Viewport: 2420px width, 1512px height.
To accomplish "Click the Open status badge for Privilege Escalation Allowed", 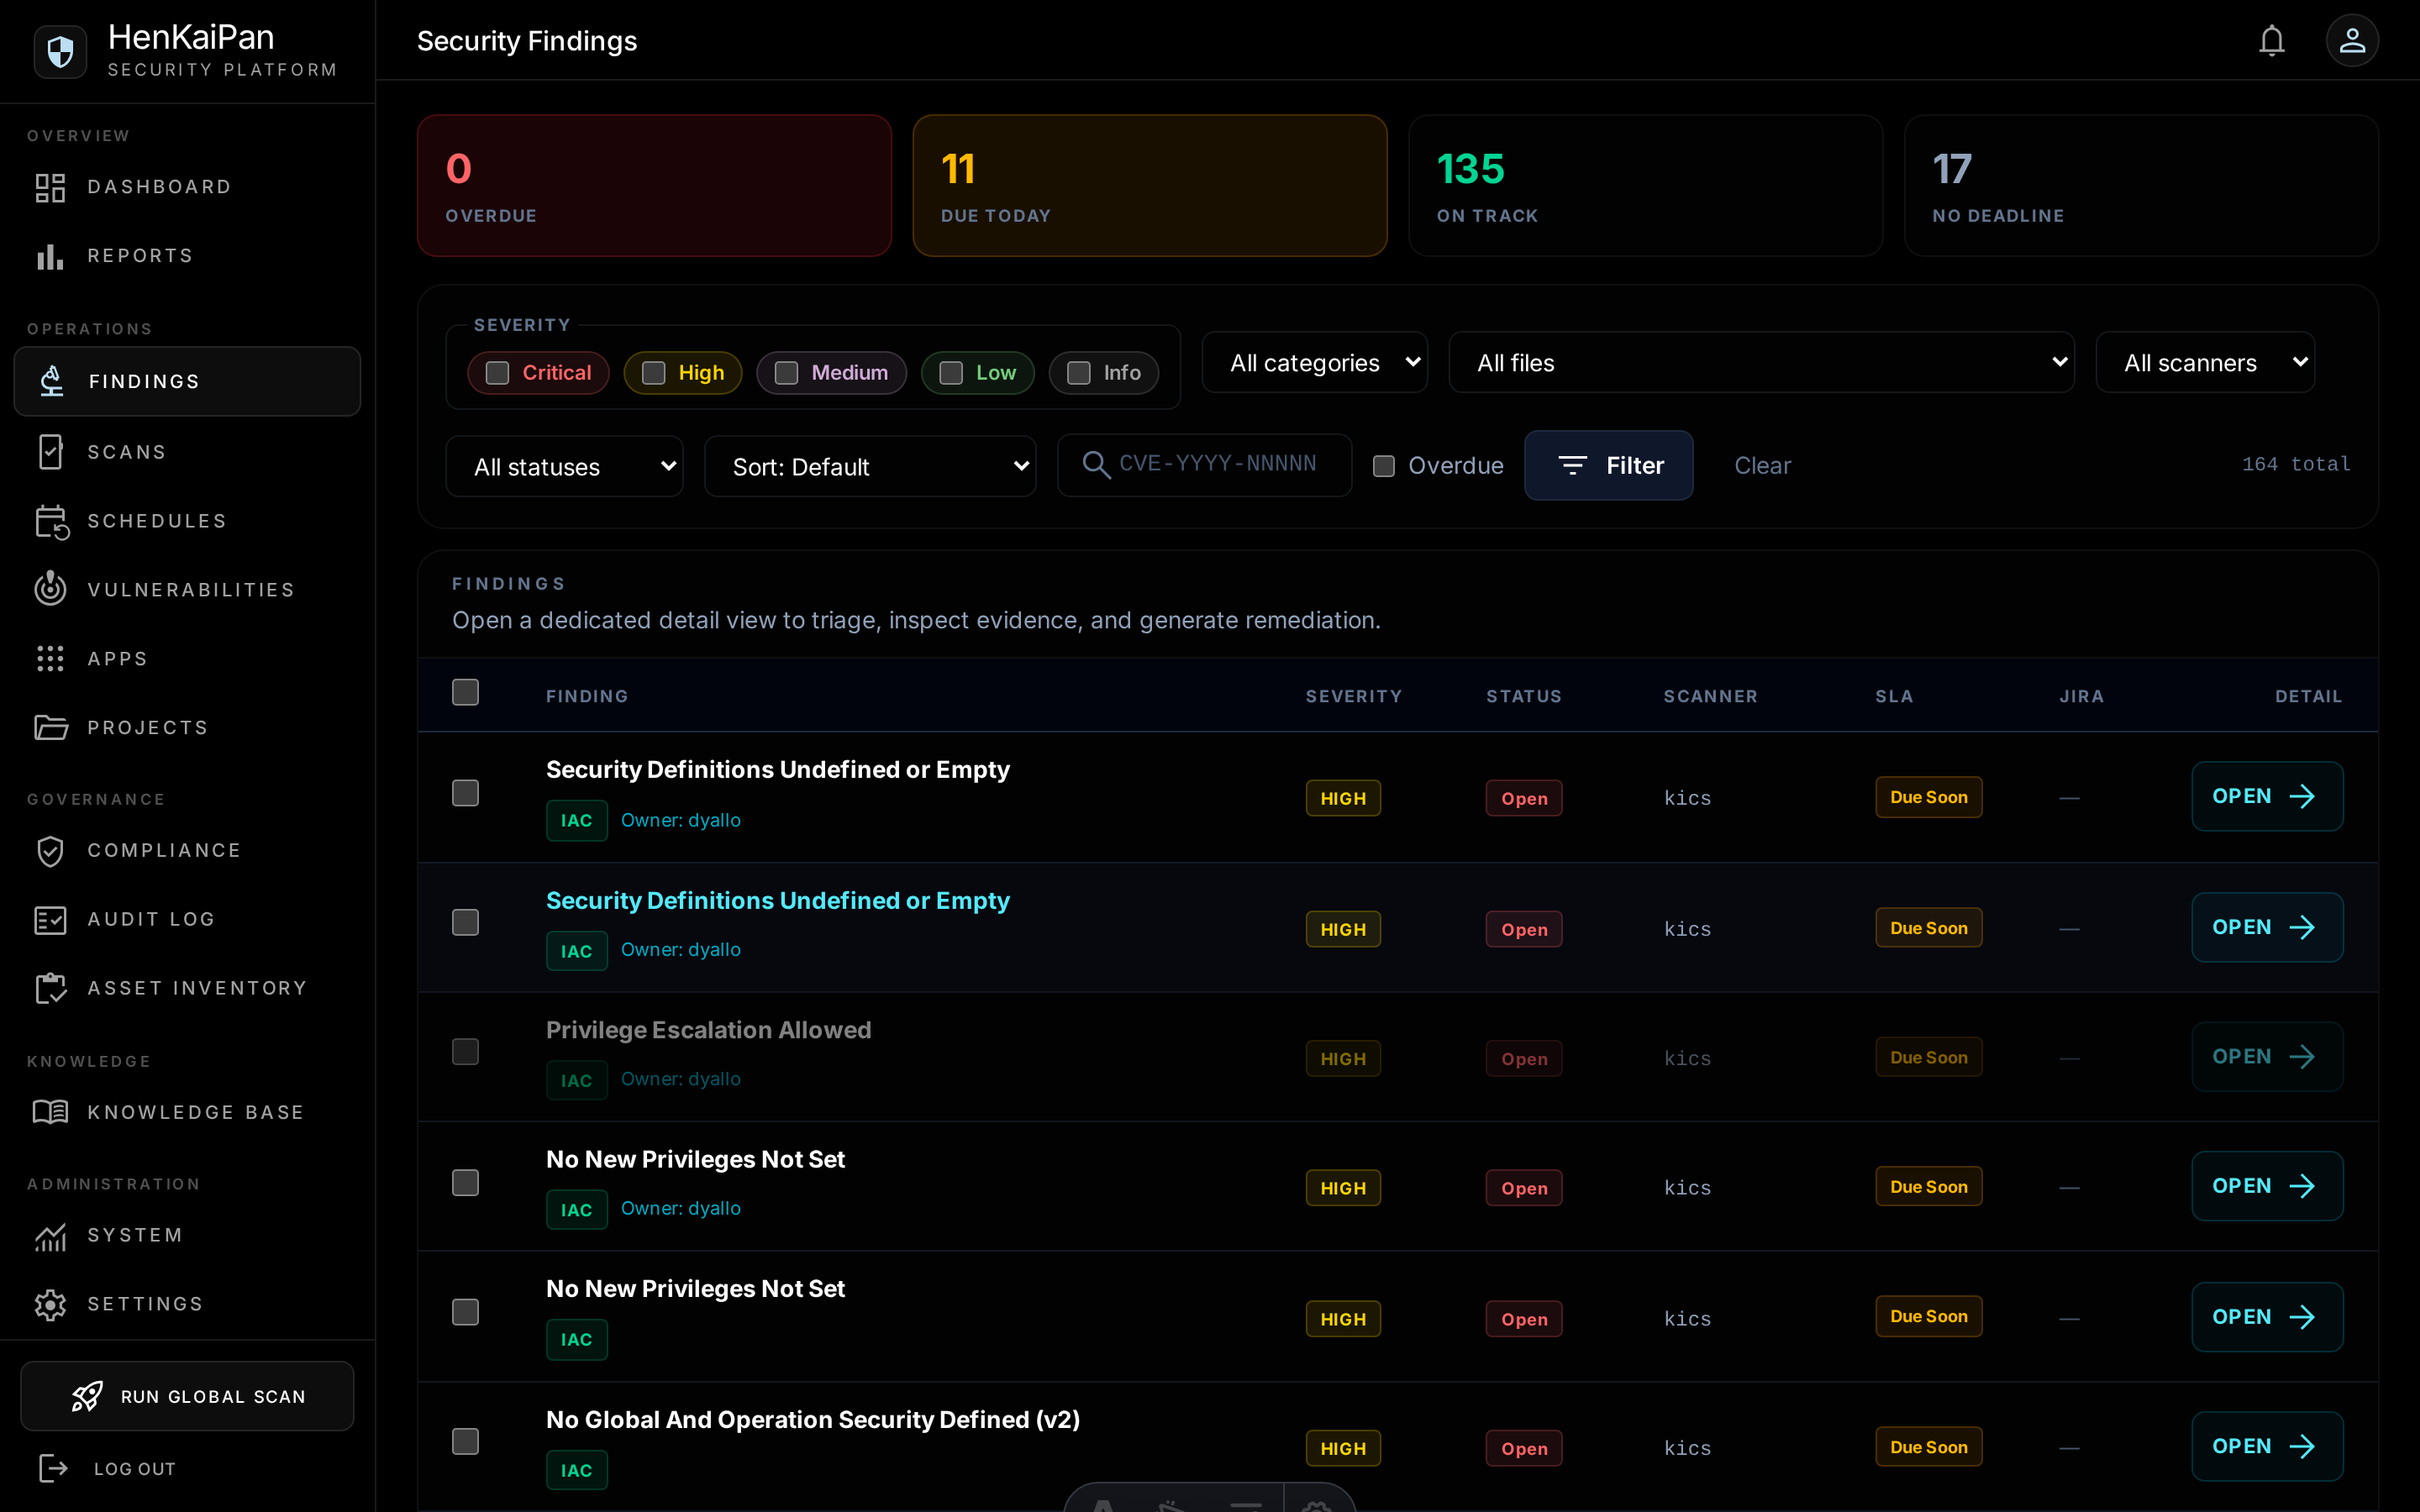I will (x=1523, y=1059).
